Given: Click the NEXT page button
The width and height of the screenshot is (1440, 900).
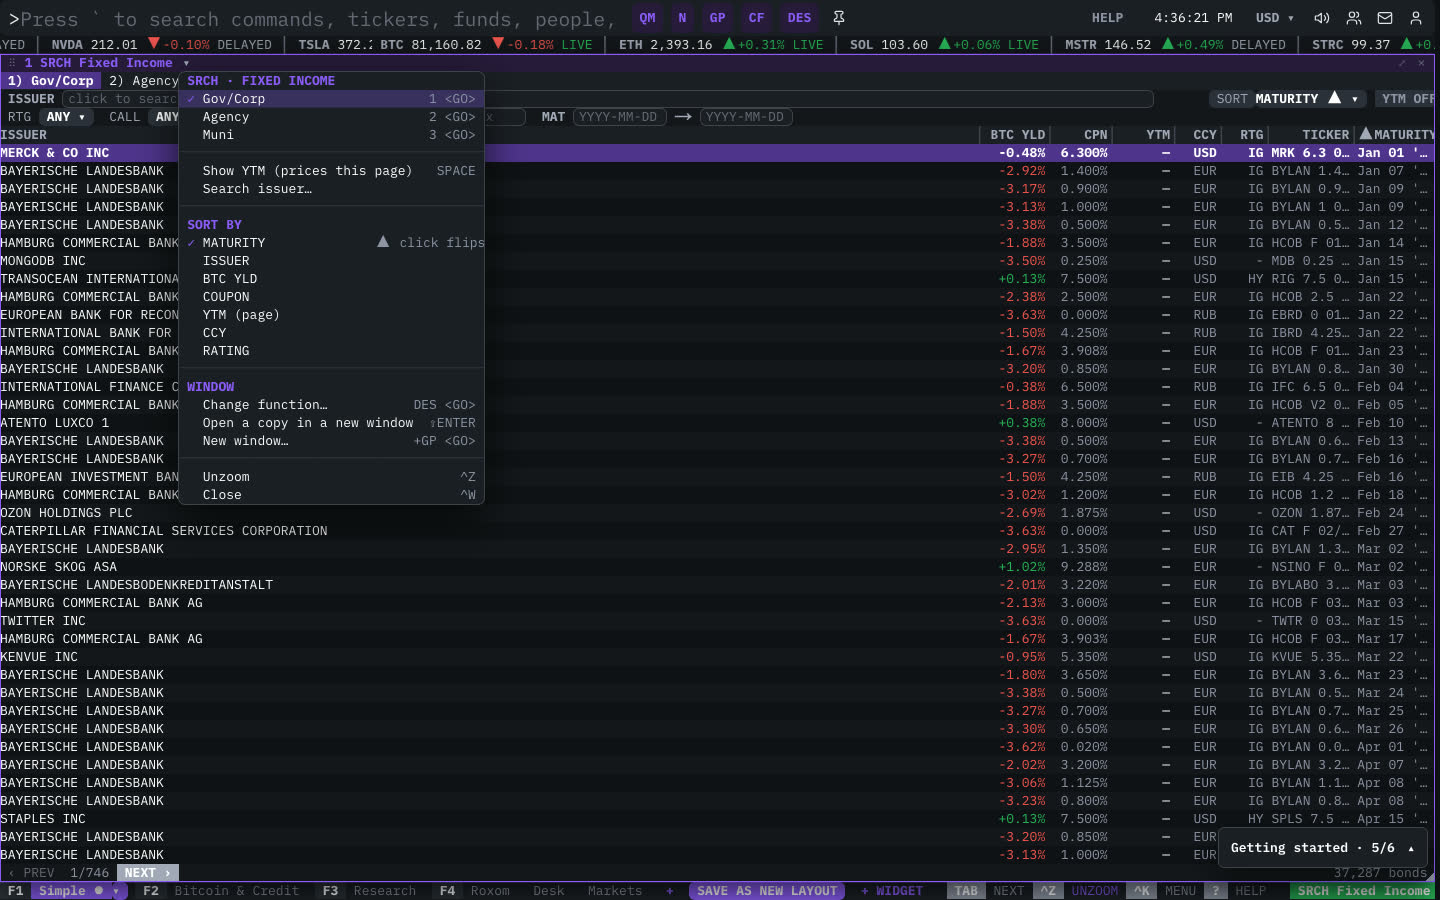Looking at the screenshot, I should click(147, 873).
